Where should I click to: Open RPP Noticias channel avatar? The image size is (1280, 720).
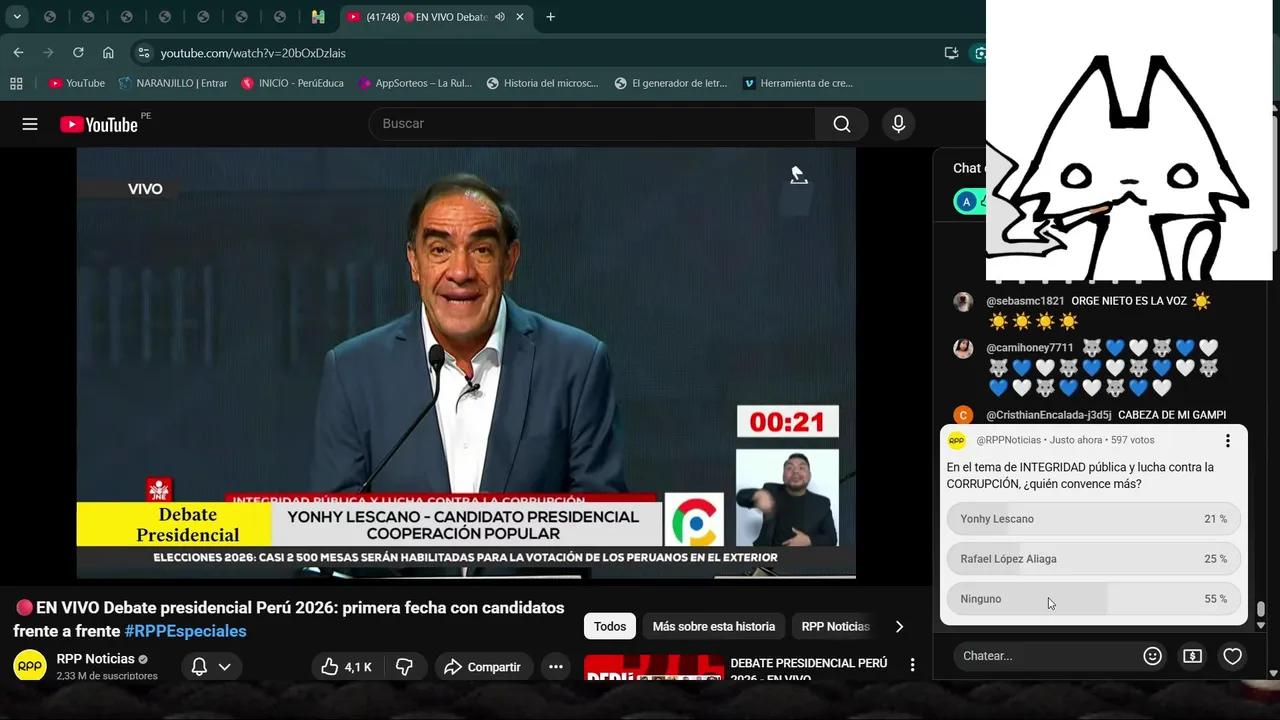[x=30, y=666]
